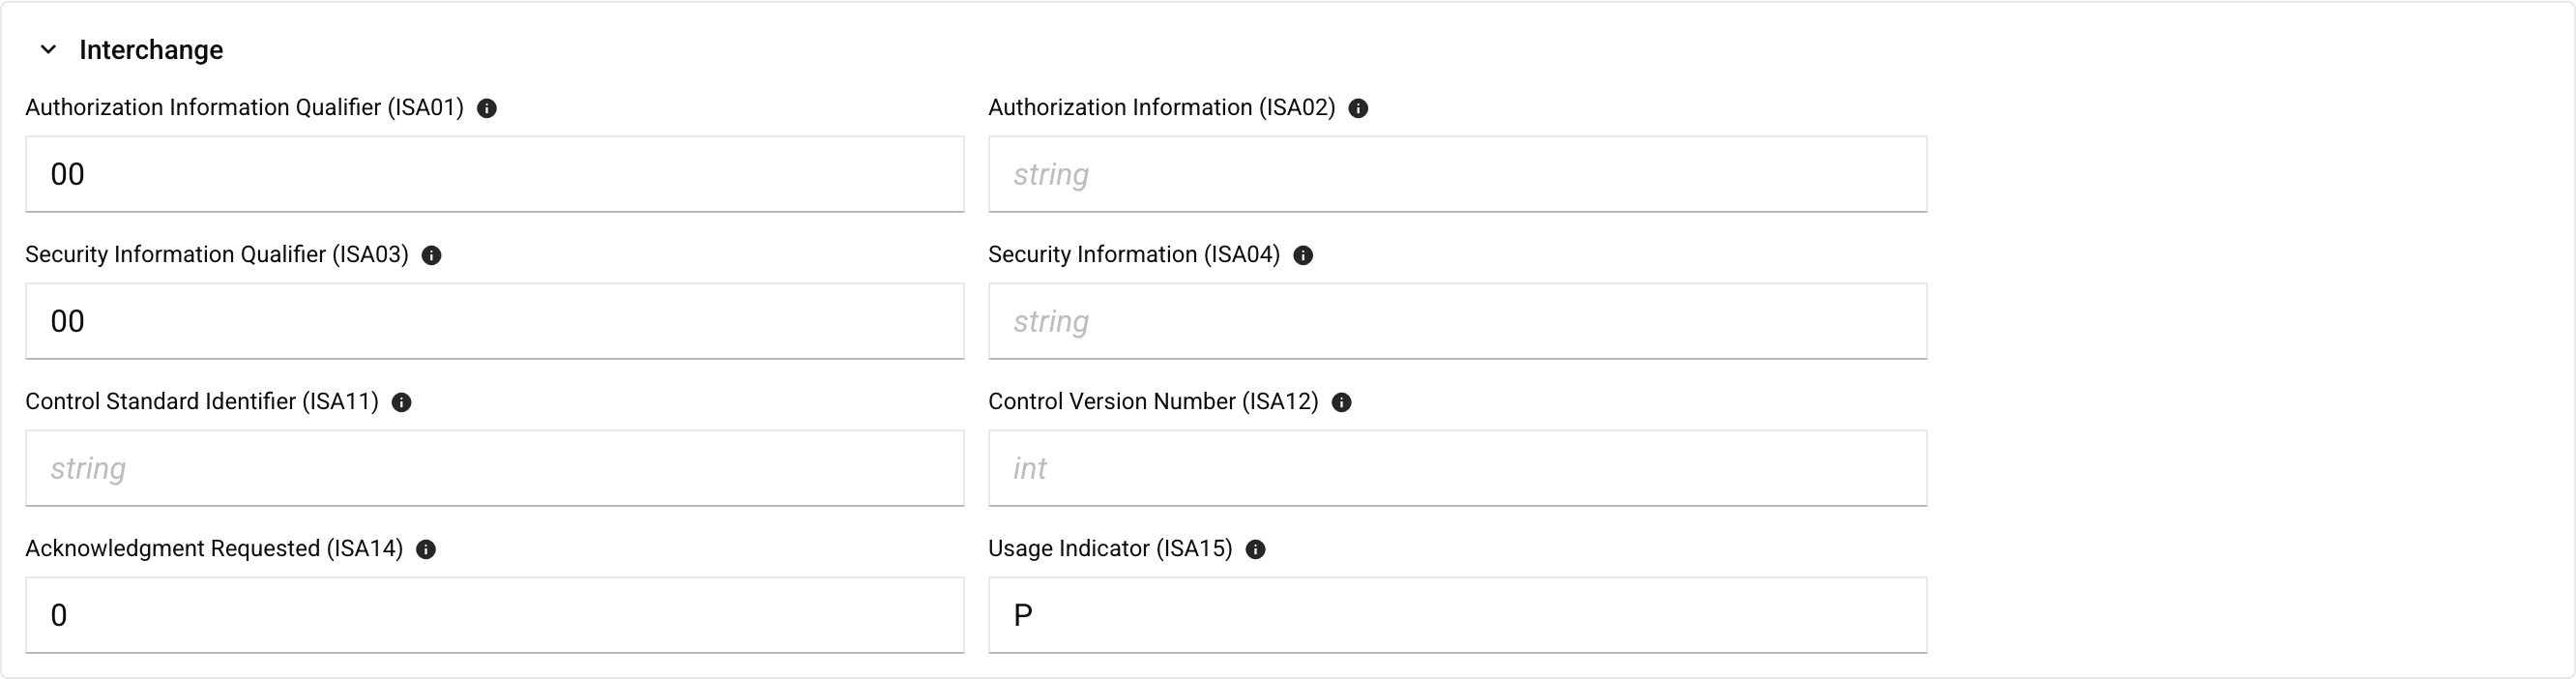Image resolution: width=2576 pixels, height=679 pixels.
Task: Focus the Control Standard Identifier (ISA11) field
Action: click(x=494, y=468)
